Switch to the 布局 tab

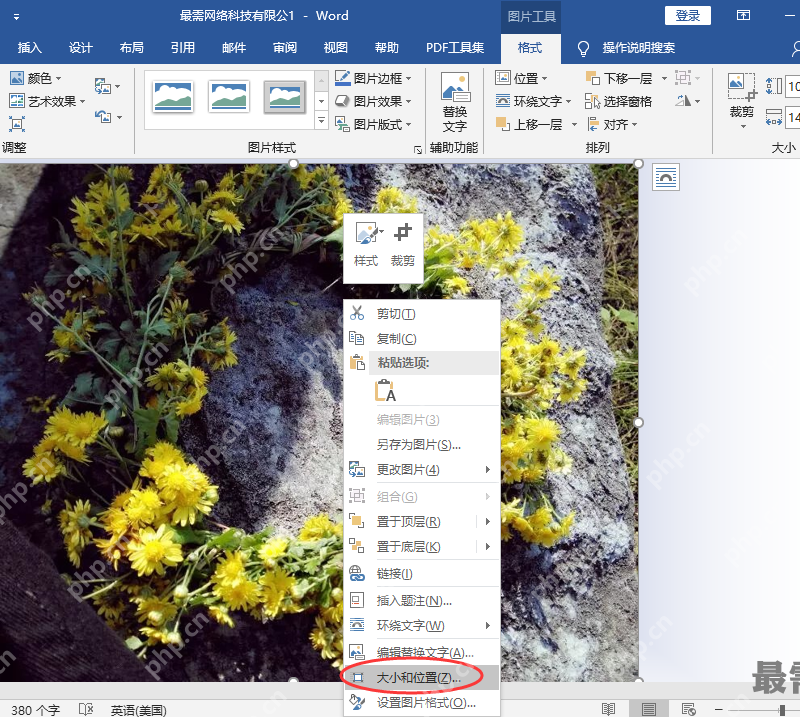pyautogui.click(x=132, y=48)
